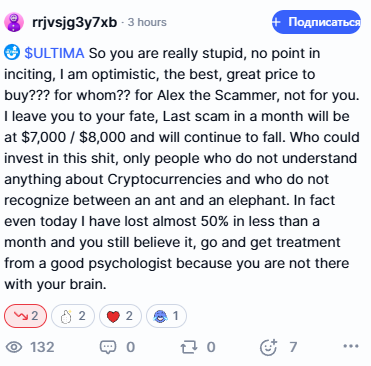This screenshot has height=366, width=371.
Task: Open the rrjvsjg3y7xb profile avatar
Action: [x=14, y=22]
